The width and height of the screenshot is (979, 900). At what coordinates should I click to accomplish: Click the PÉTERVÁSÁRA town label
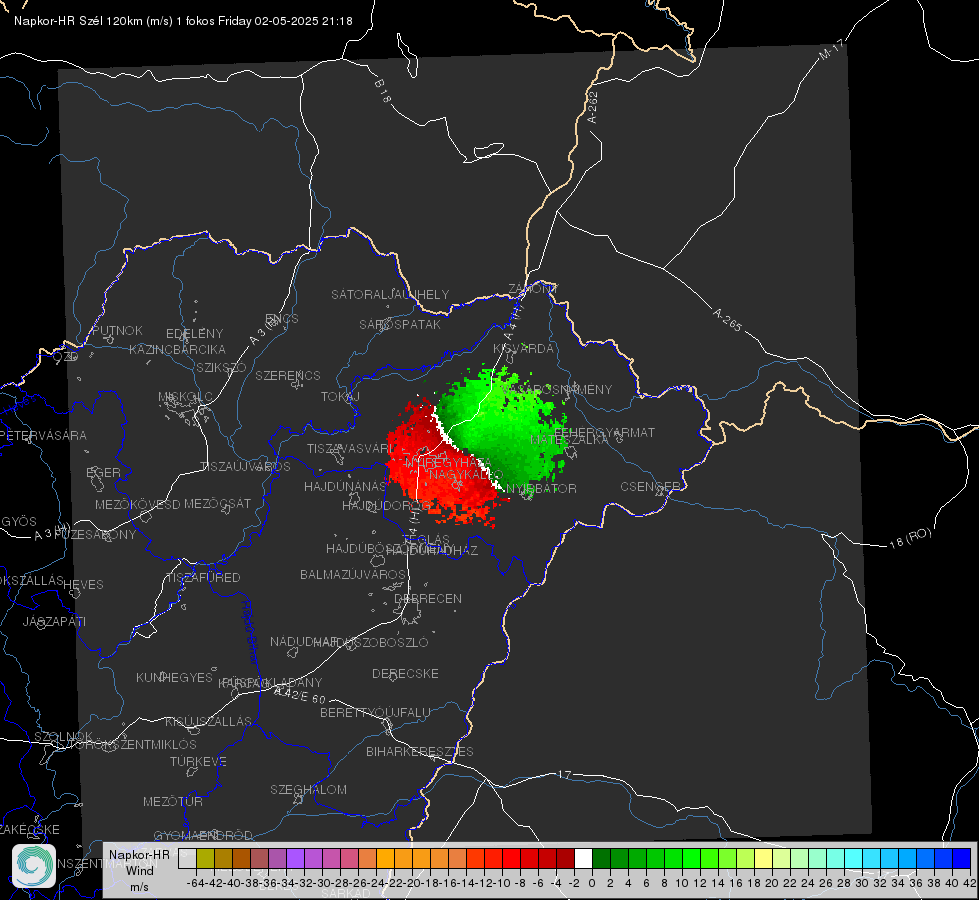43,435
